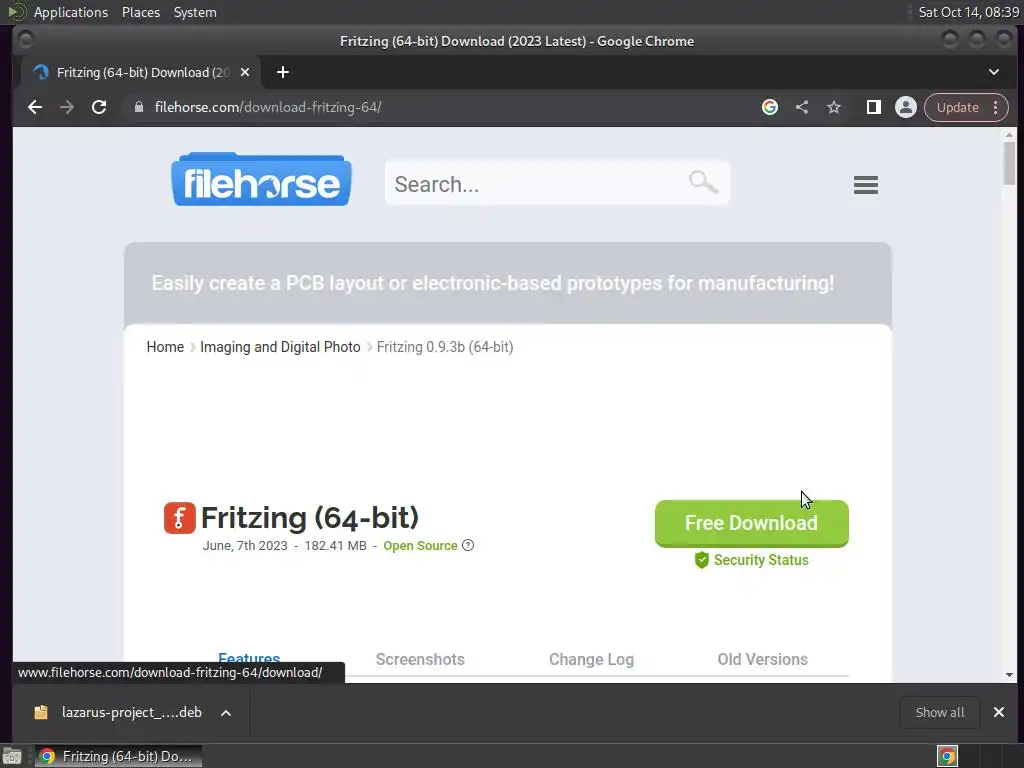Click the FileHorse search box

pos(557,184)
